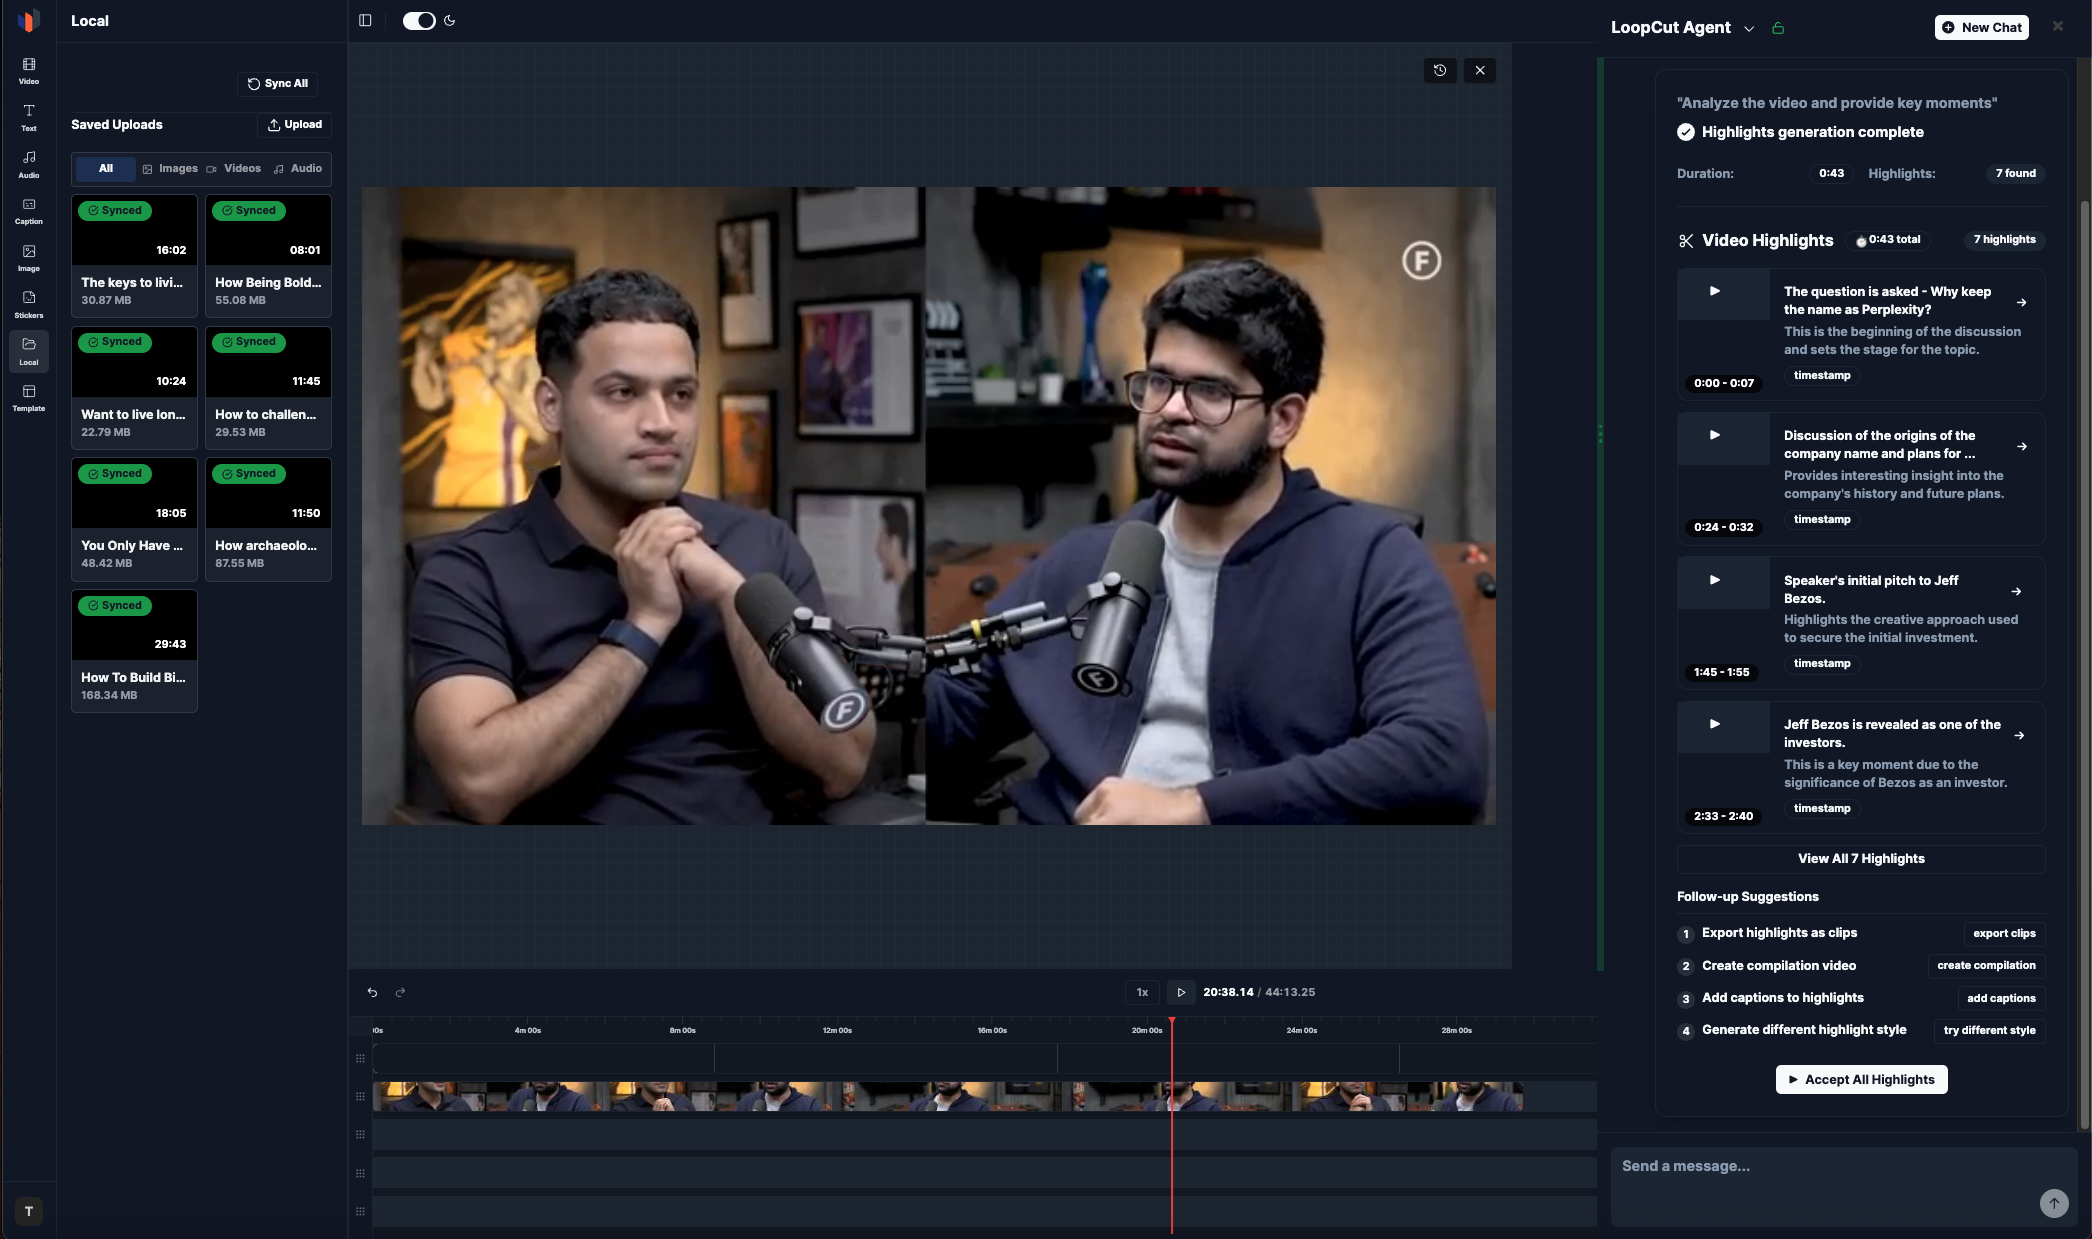
Task: Click the first track drag handle
Action: pos(360,1058)
